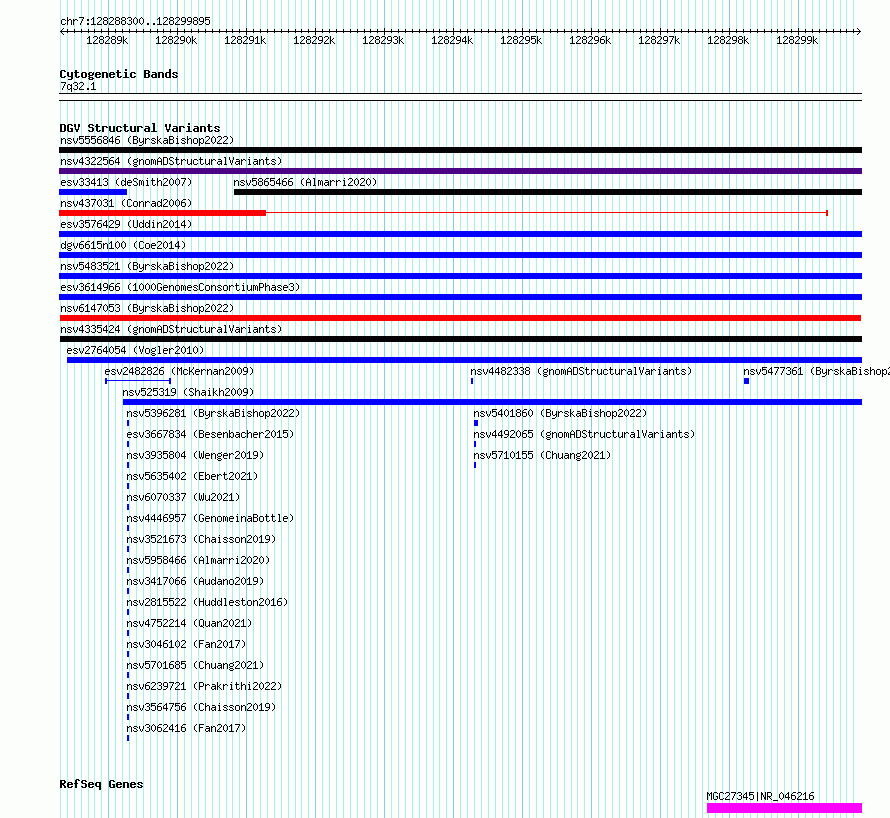This screenshot has height=818, width=890.
Task: Select the nsv437031 (Conrad2006) label
Action: click(x=126, y=203)
